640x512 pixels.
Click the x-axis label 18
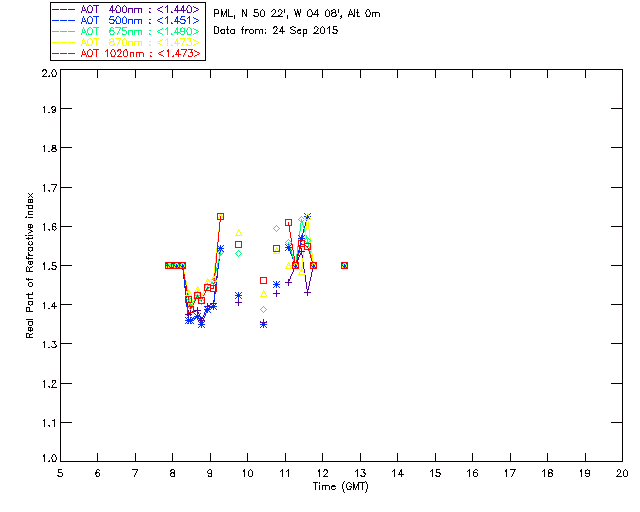(547, 473)
